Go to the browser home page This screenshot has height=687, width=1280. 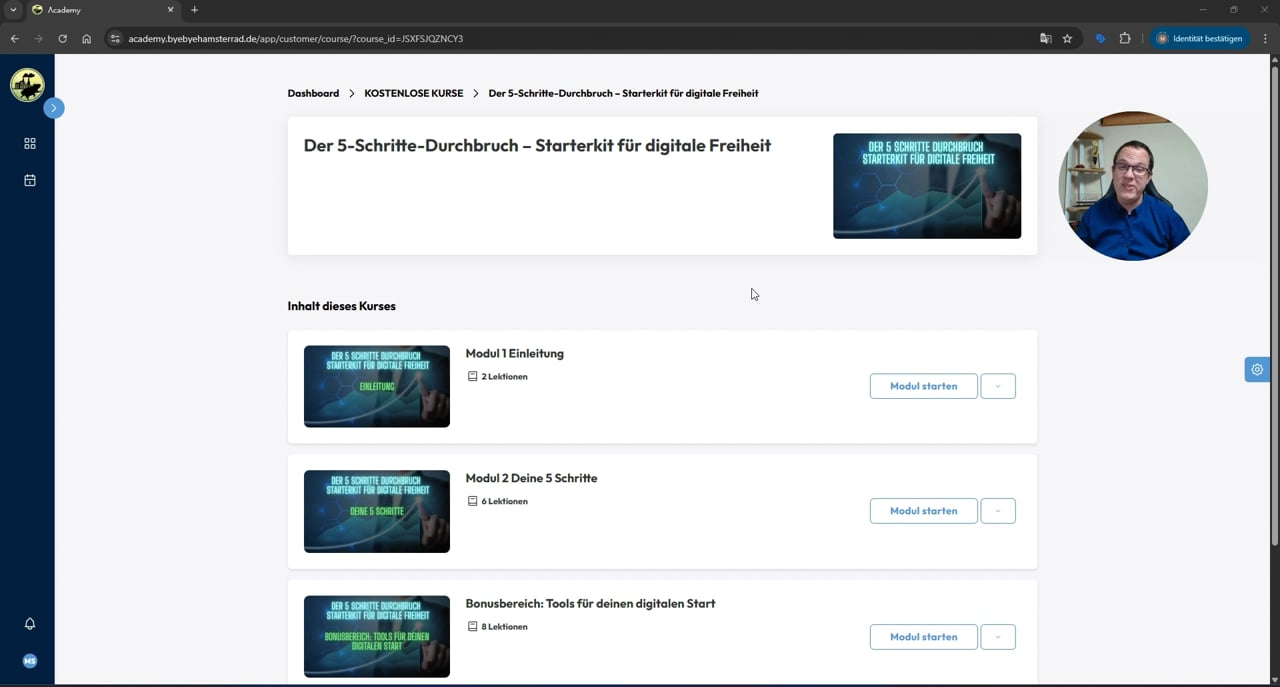click(87, 39)
